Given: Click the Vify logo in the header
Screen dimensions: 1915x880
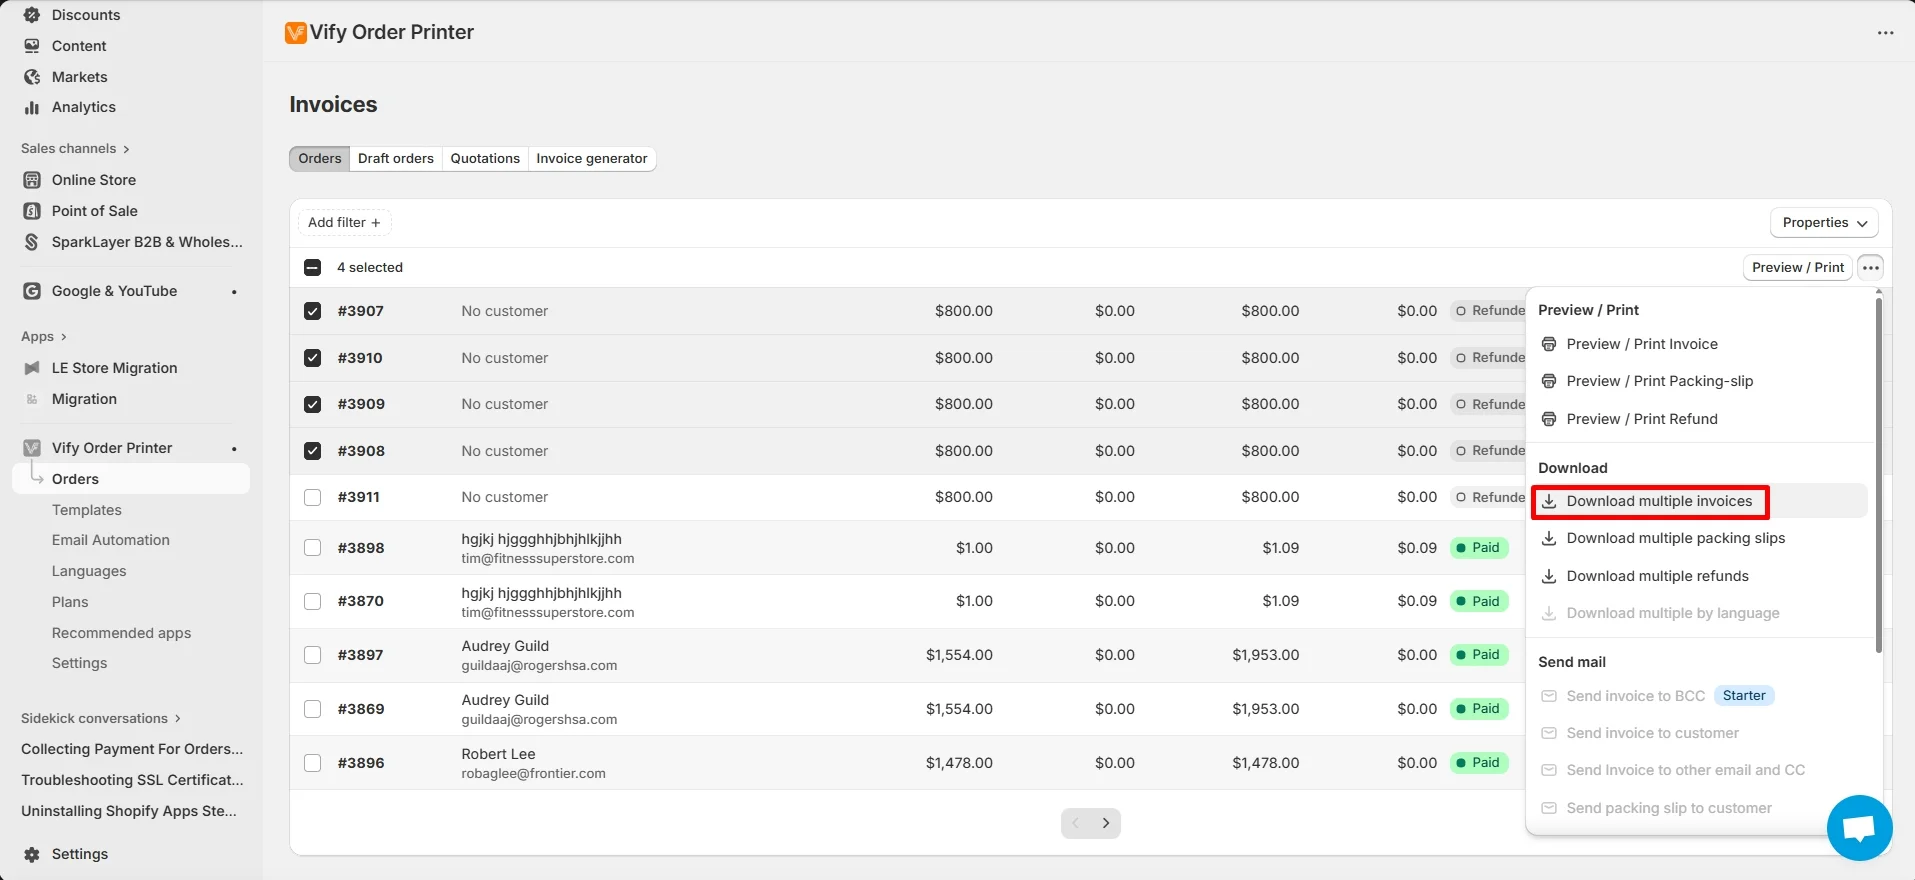Looking at the screenshot, I should click(x=296, y=33).
